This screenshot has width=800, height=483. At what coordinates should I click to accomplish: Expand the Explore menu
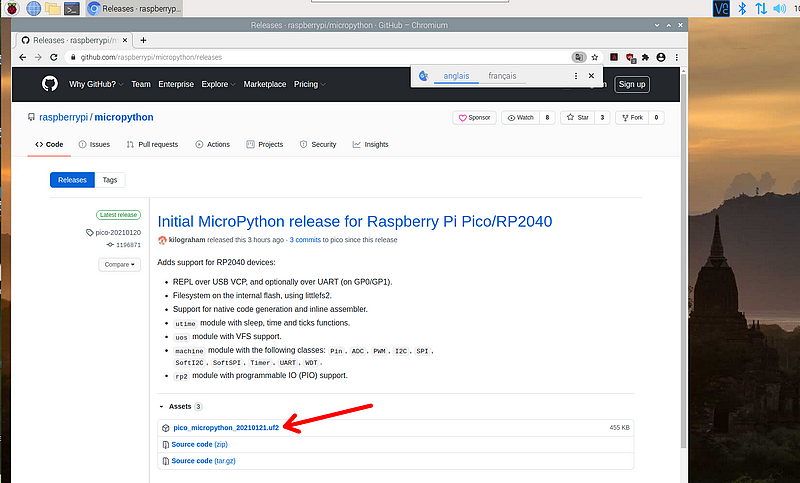pos(218,84)
